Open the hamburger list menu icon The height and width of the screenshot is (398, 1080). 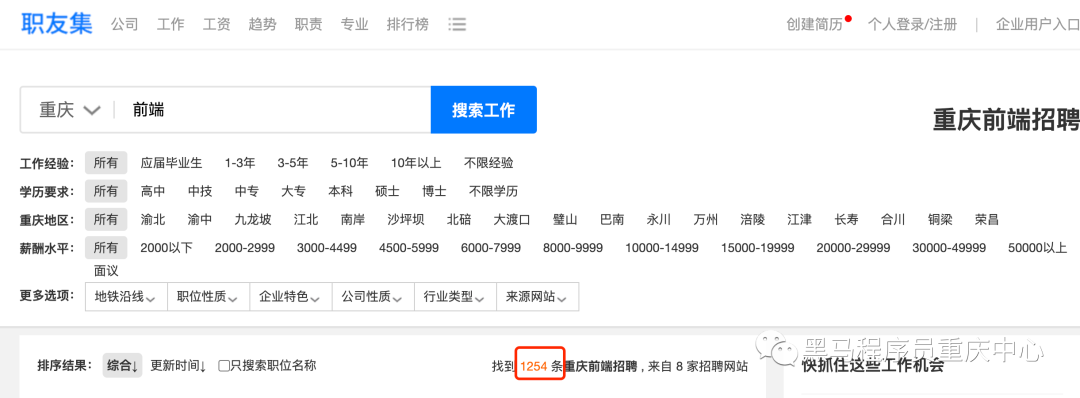pos(457,25)
